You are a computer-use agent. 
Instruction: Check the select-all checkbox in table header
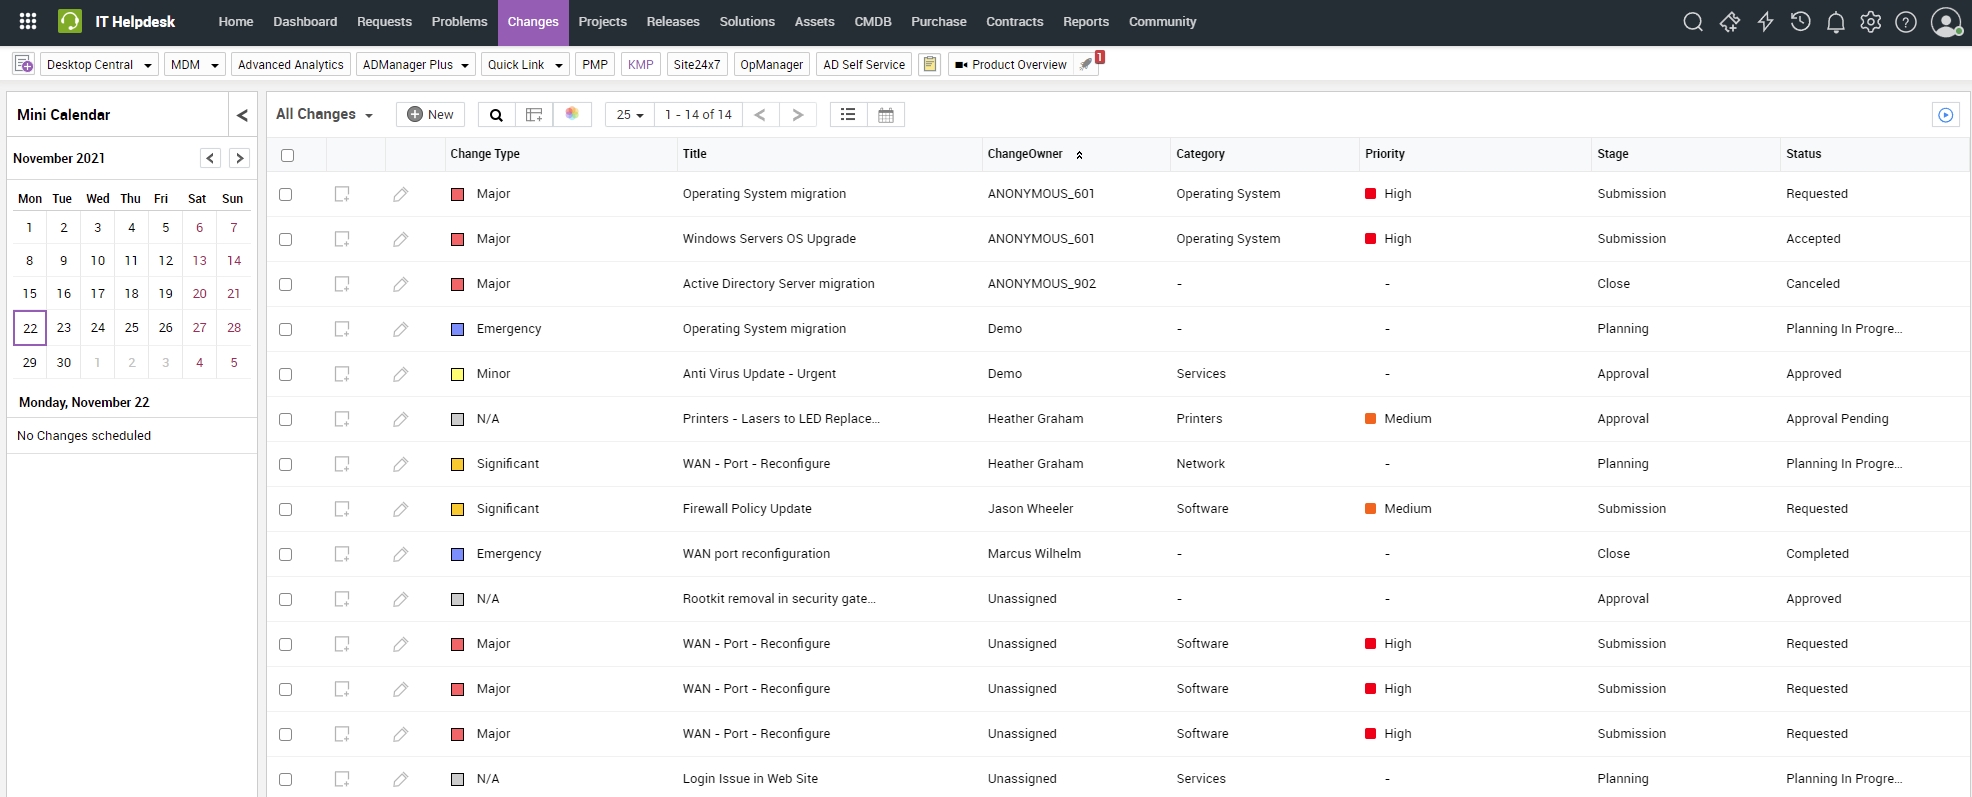[x=288, y=155]
